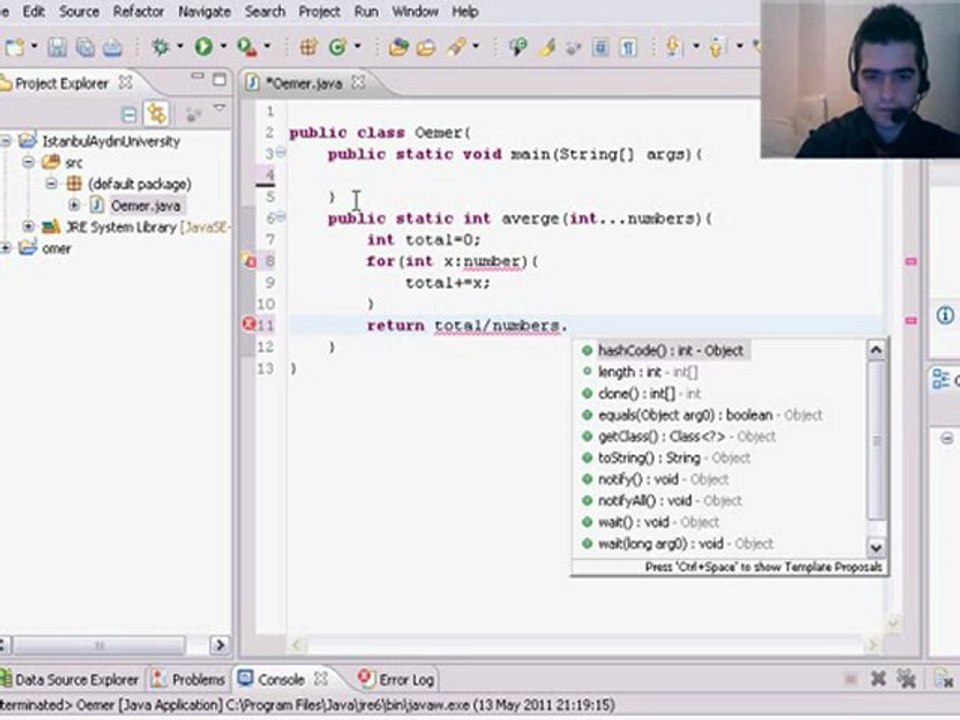This screenshot has height=720, width=960.
Task: Switch to the Data Source Explorer tab
Action: pos(69,680)
